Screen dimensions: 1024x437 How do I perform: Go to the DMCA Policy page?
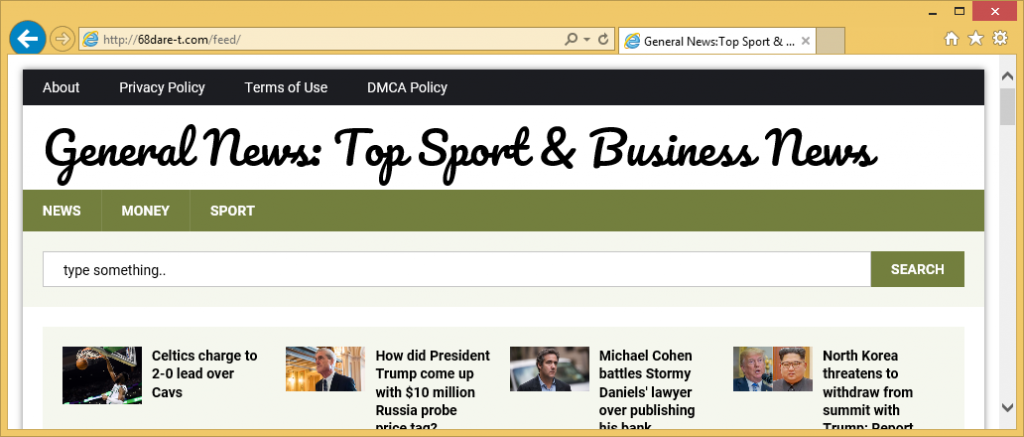(407, 87)
